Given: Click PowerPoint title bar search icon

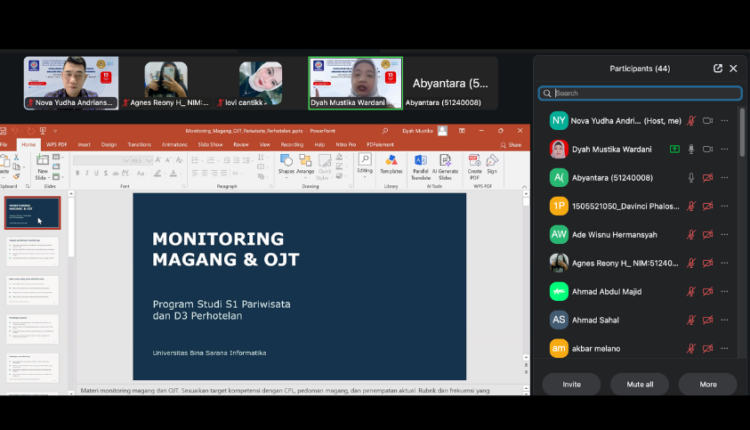Looking at the screenshot, I should coord(385,131).
